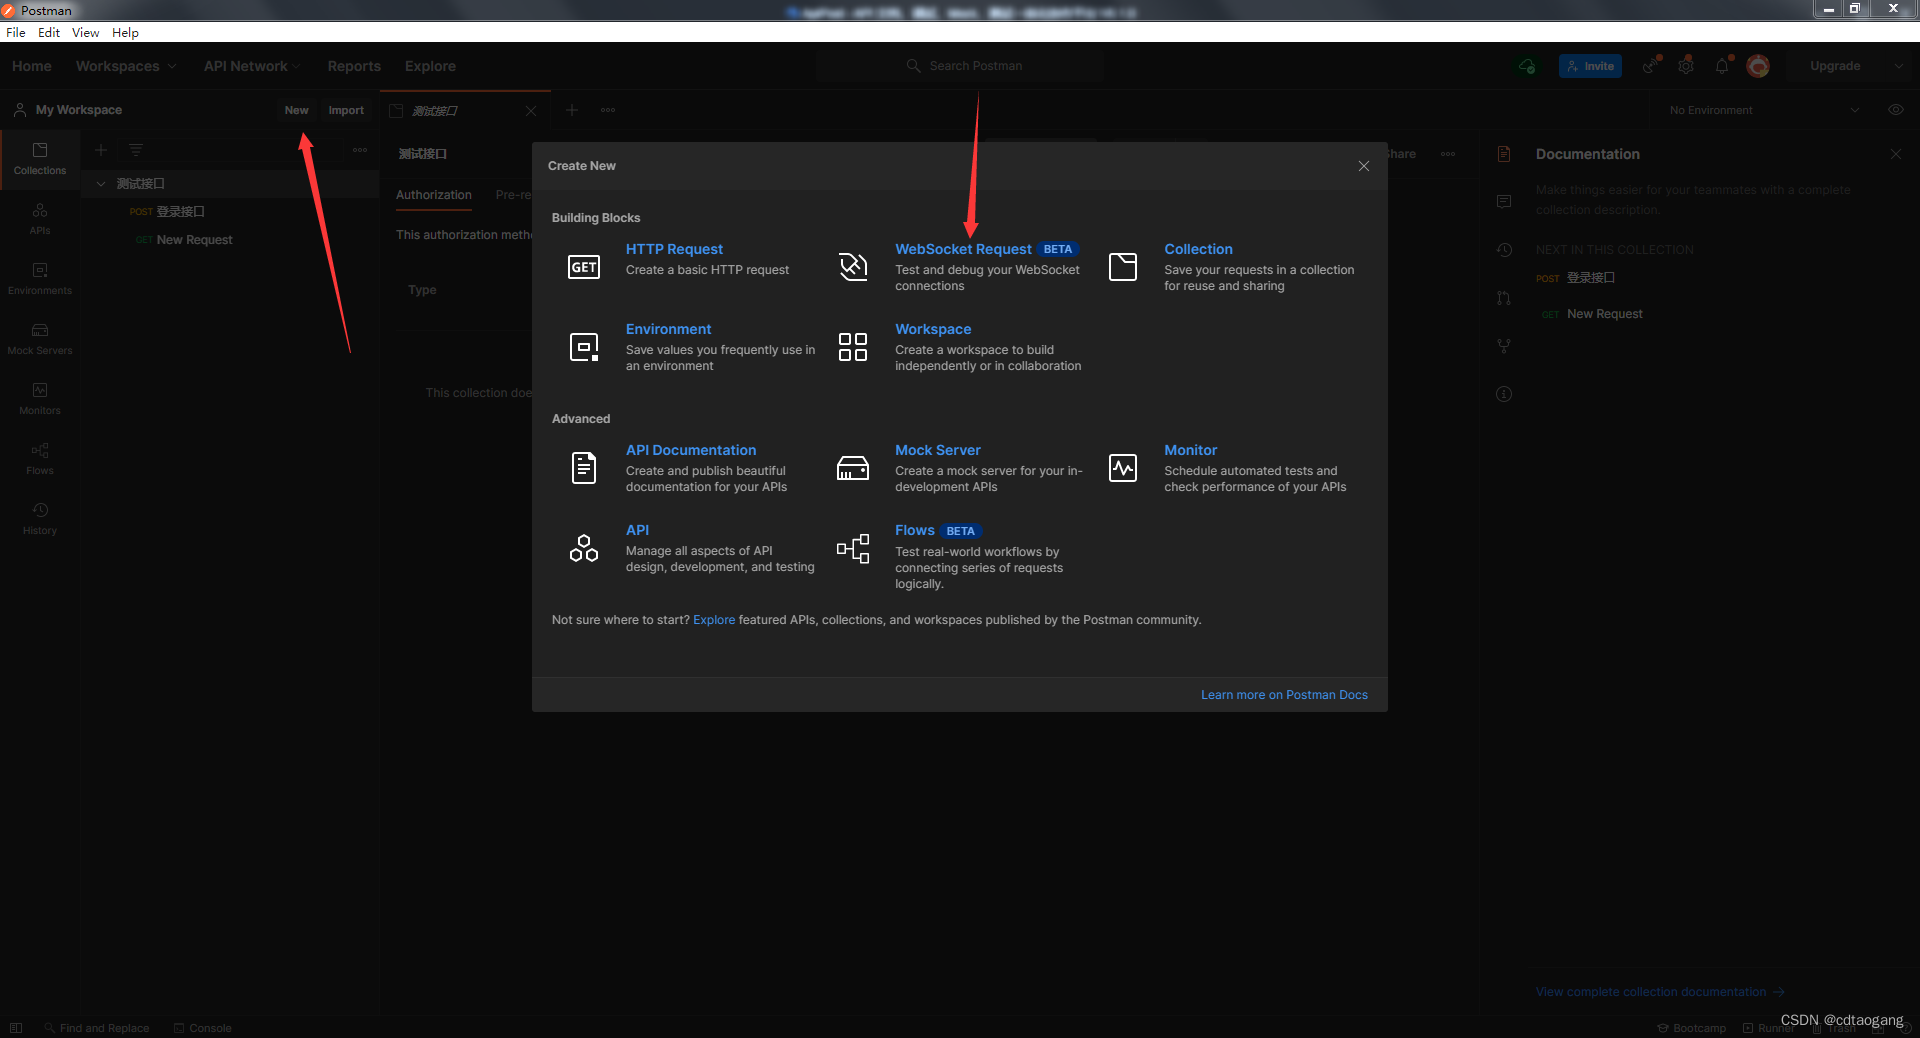The height and width of the screenshot is (1038, 1920).
Task: Open Flows in the sidebar
Action: point(40,459)
